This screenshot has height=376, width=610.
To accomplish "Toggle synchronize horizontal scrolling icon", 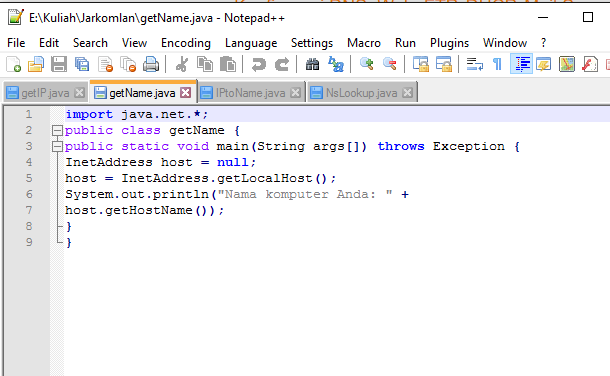I will pyautogui.click(x=443, y=64).
